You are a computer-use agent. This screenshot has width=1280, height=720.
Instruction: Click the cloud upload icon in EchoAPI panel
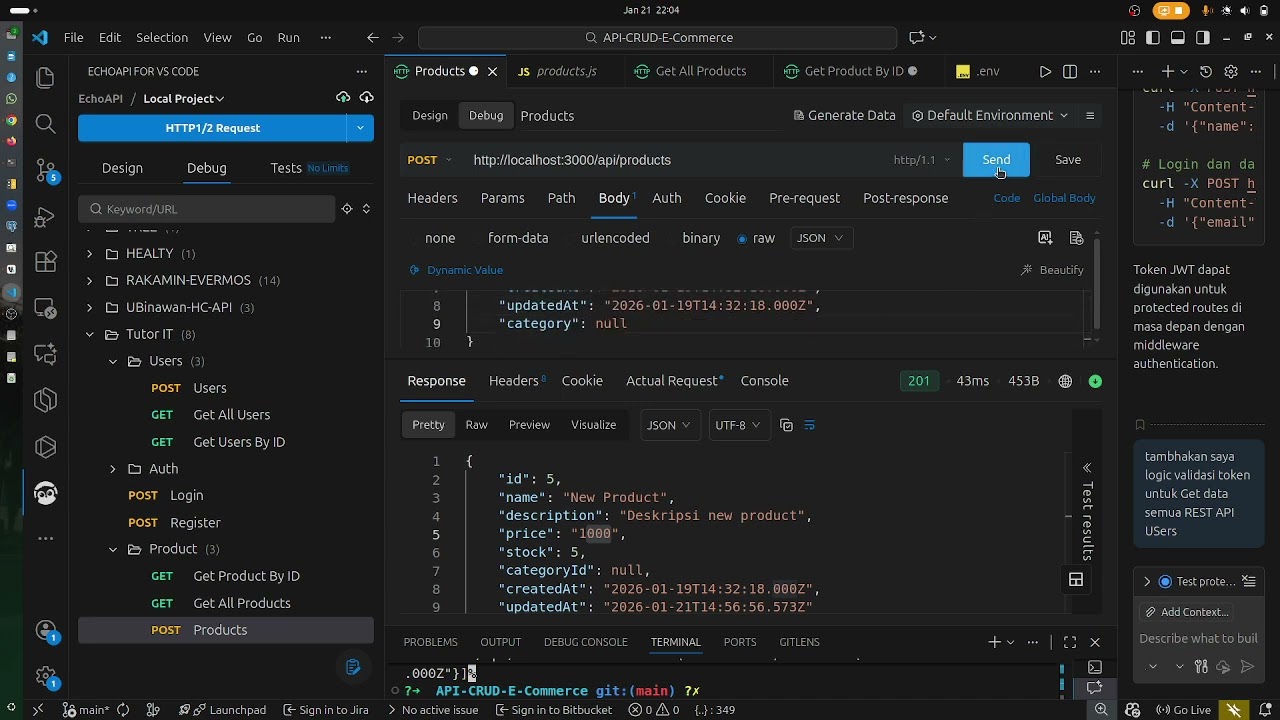[x=343, y=98]
